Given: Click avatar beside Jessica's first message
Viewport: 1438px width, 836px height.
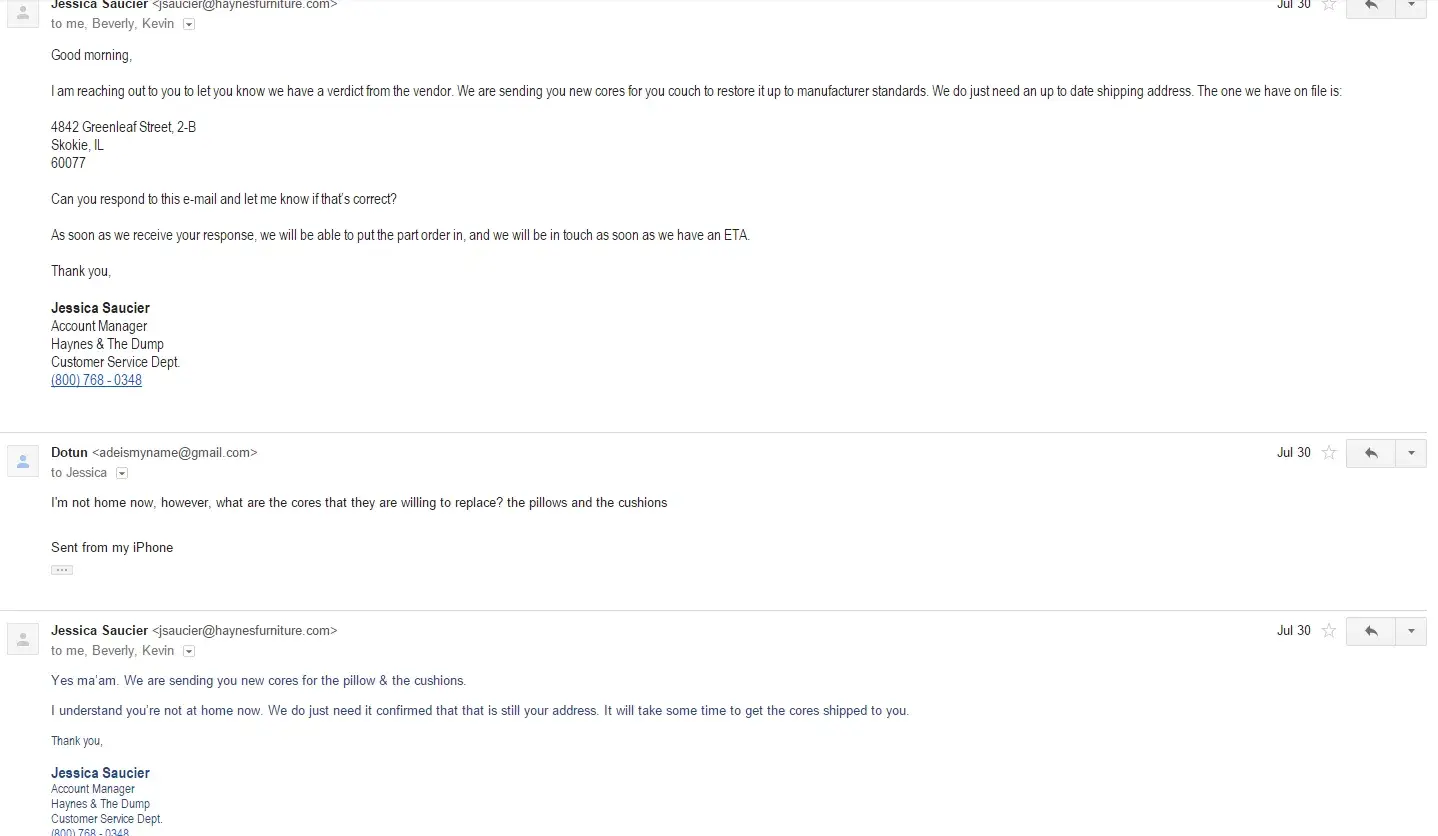Looking at the screenshot, I should pyautogui.click(x=23, y=14).
